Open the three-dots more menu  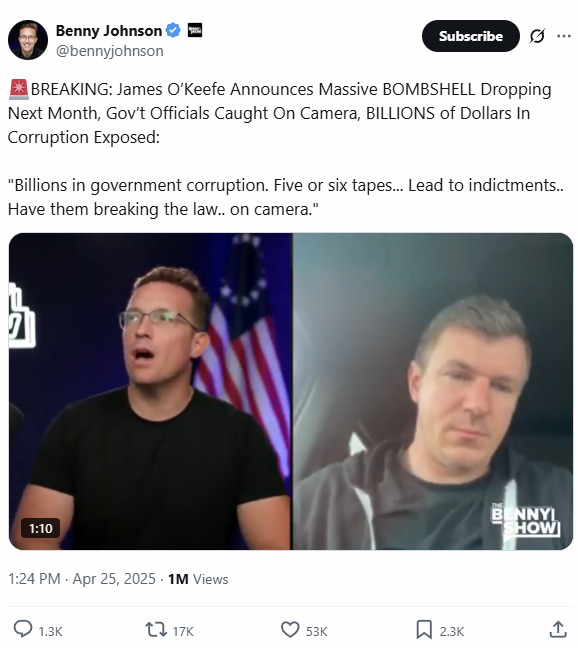tap(564, 36)
